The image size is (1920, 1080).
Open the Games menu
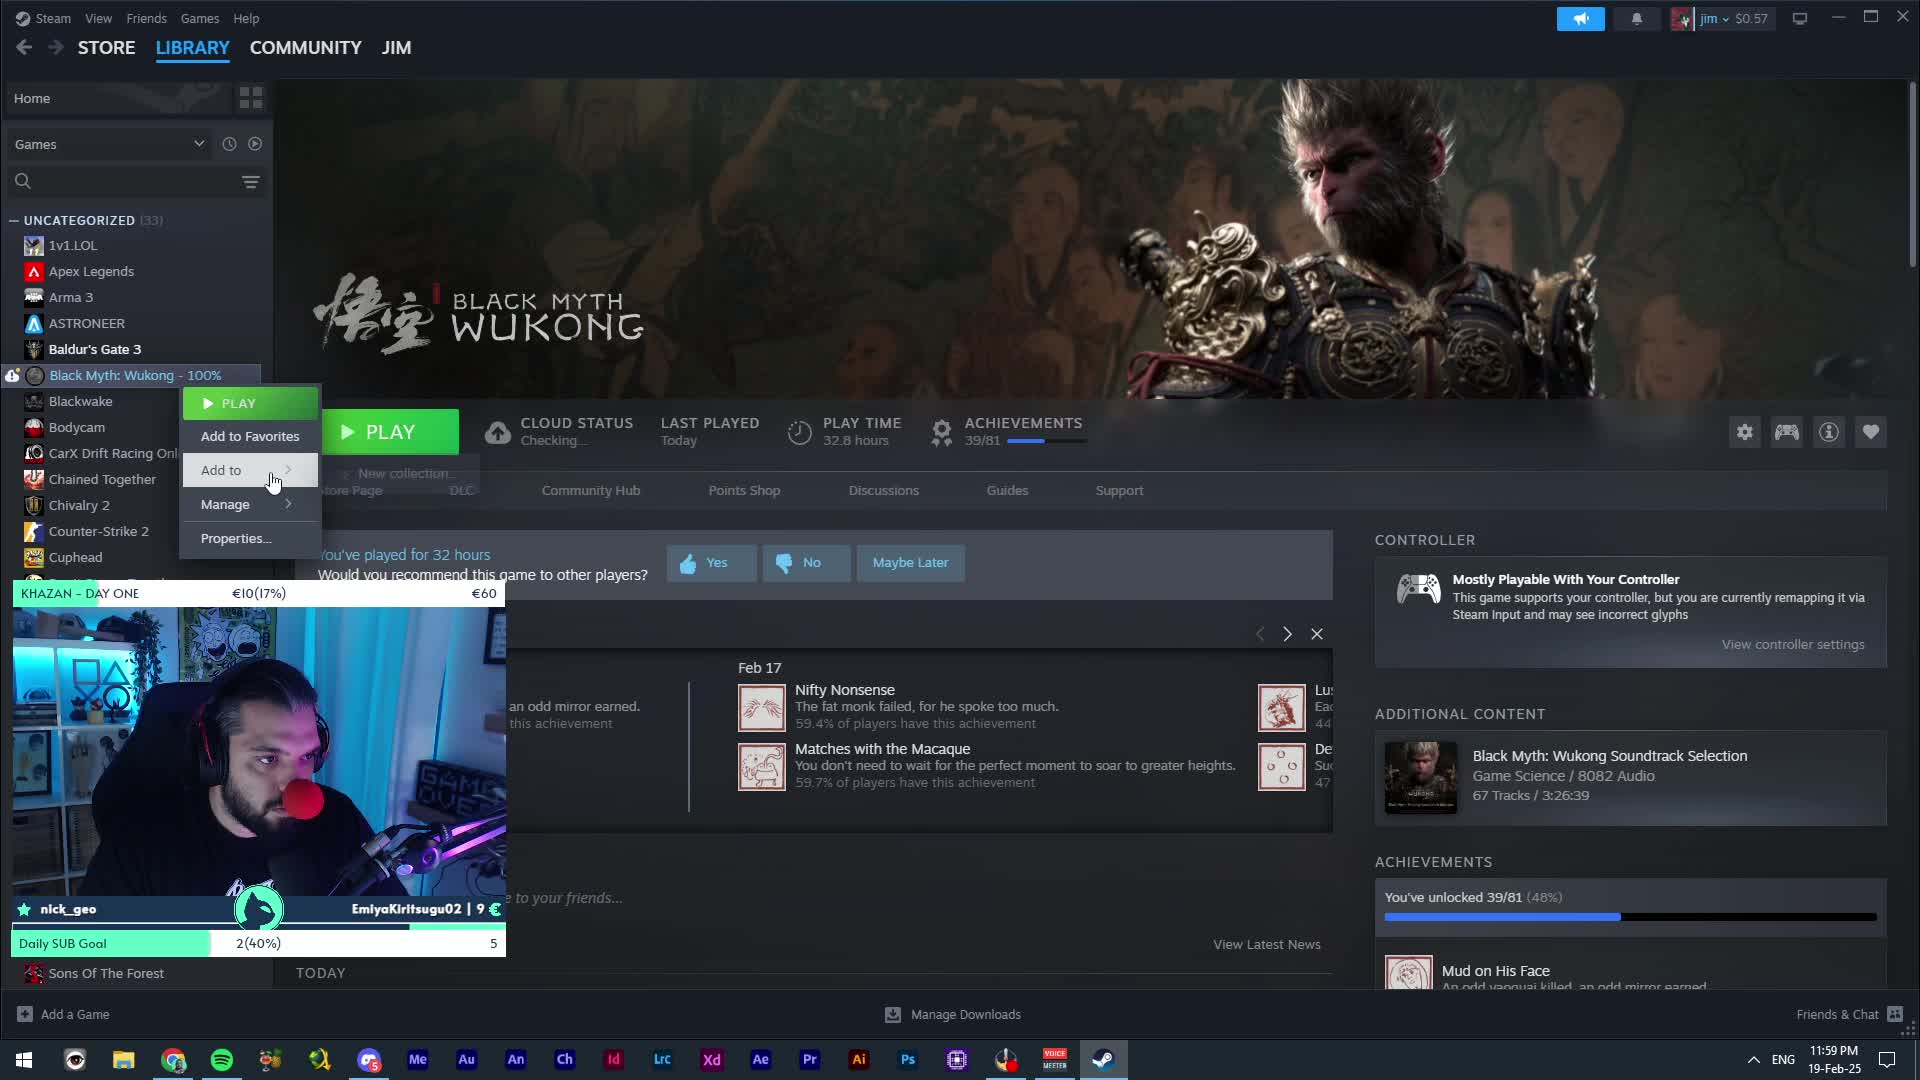(x=200, y=18)
